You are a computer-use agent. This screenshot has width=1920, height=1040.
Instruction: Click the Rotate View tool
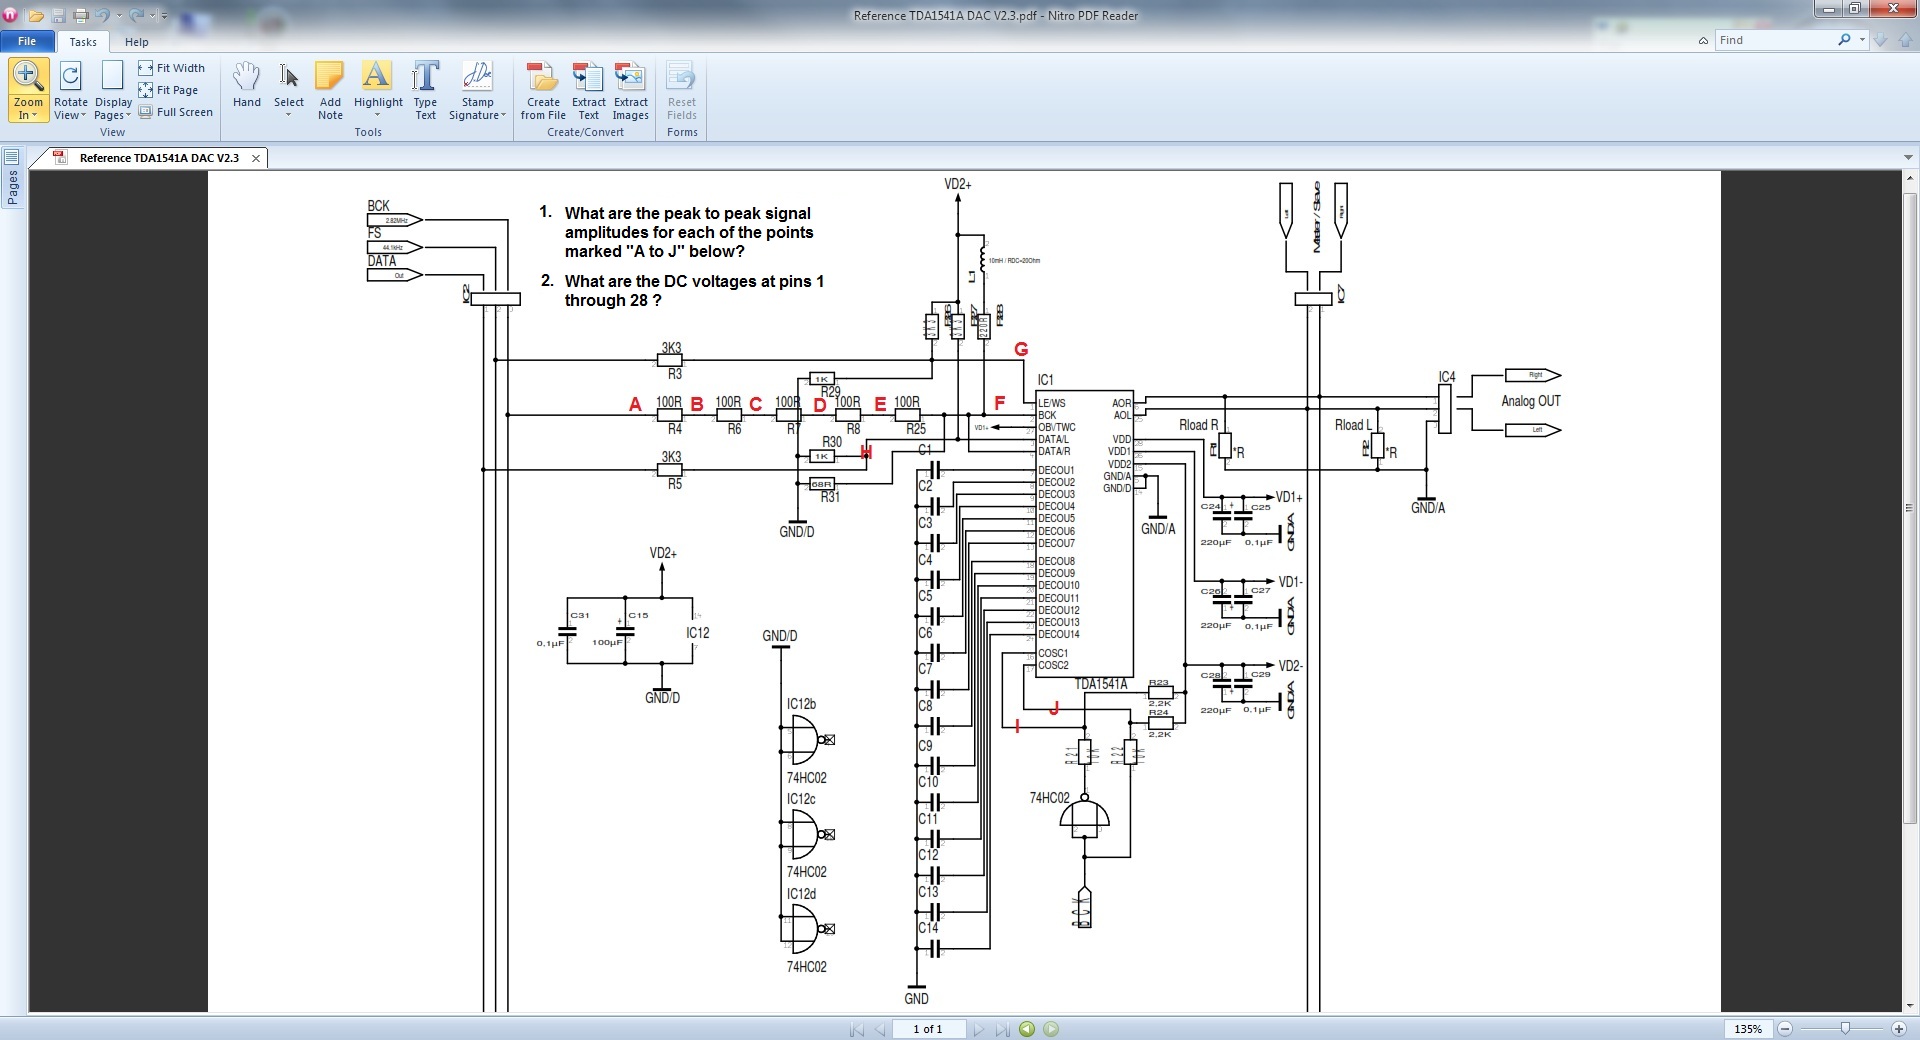tap(70, 90)
